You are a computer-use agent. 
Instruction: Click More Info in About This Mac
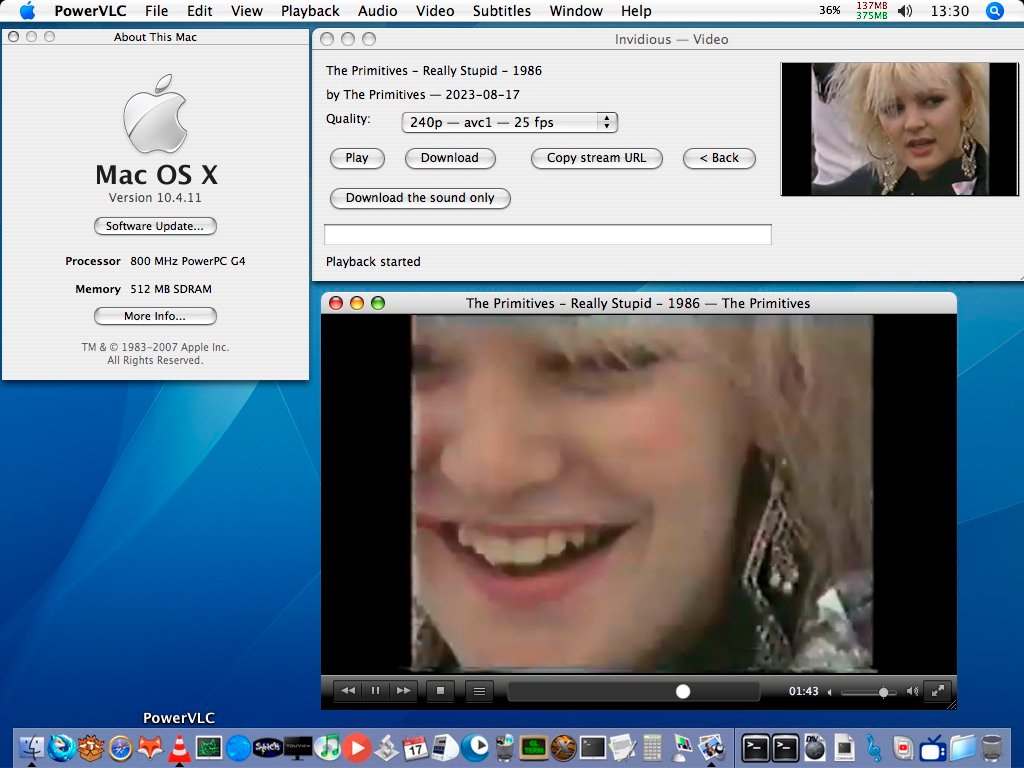tap(155, 316)
